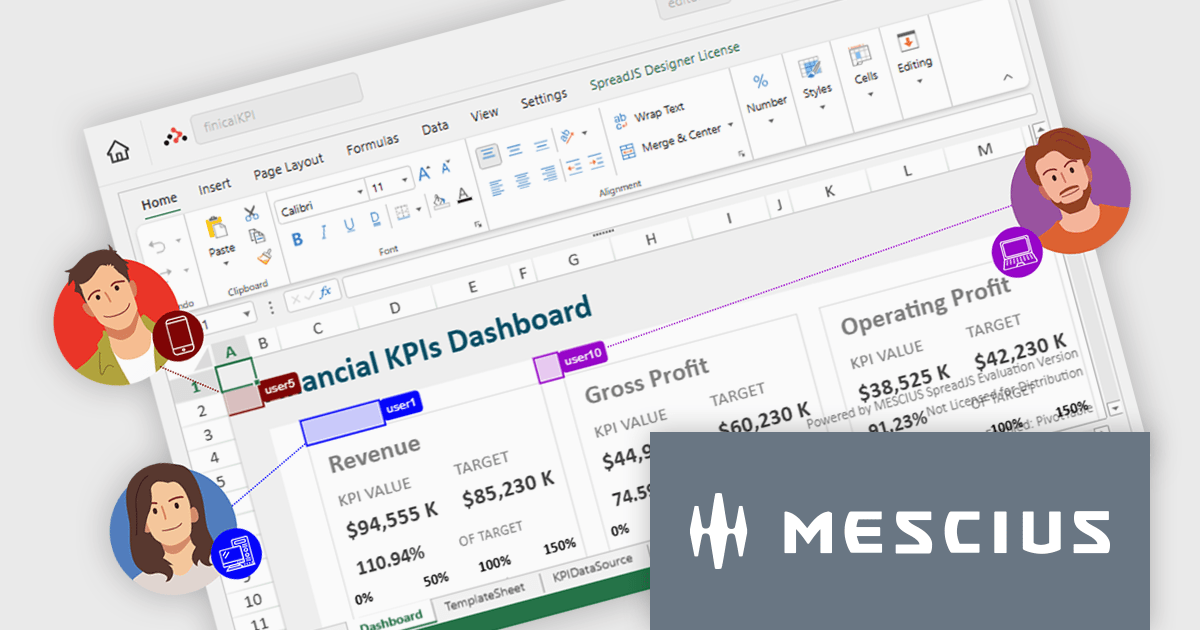
Task: Open the Undo history dropdown arrow
Action: point(177,241)
